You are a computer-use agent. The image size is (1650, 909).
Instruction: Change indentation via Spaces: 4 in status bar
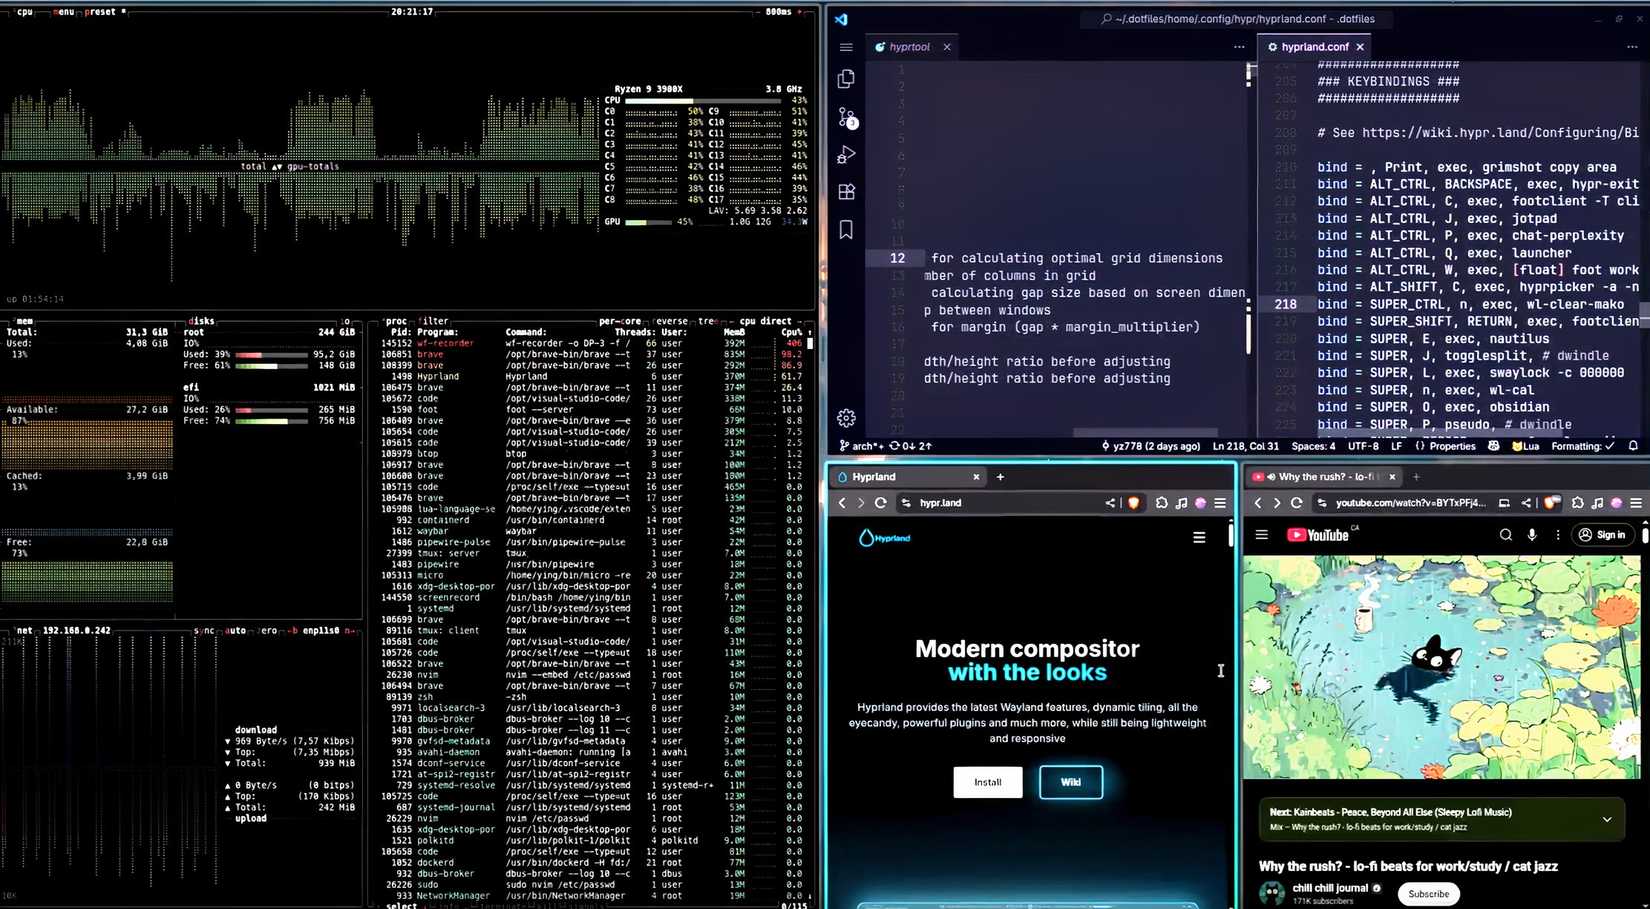(x=1313, y=446)
